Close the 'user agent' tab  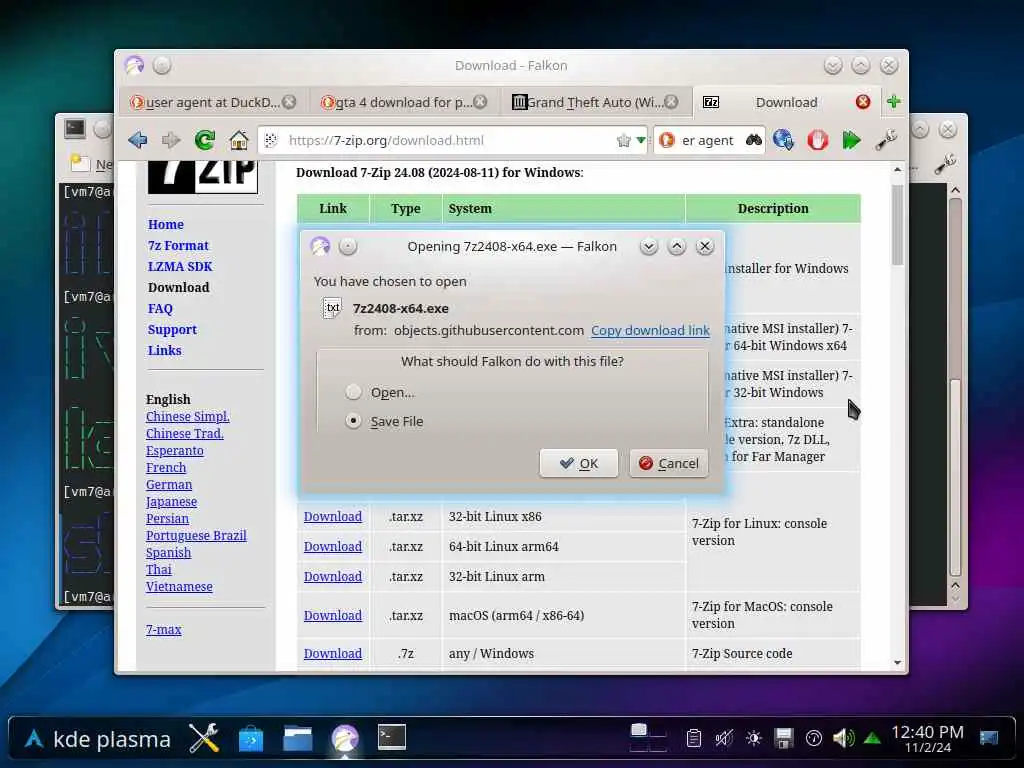[x=289, y=102]
